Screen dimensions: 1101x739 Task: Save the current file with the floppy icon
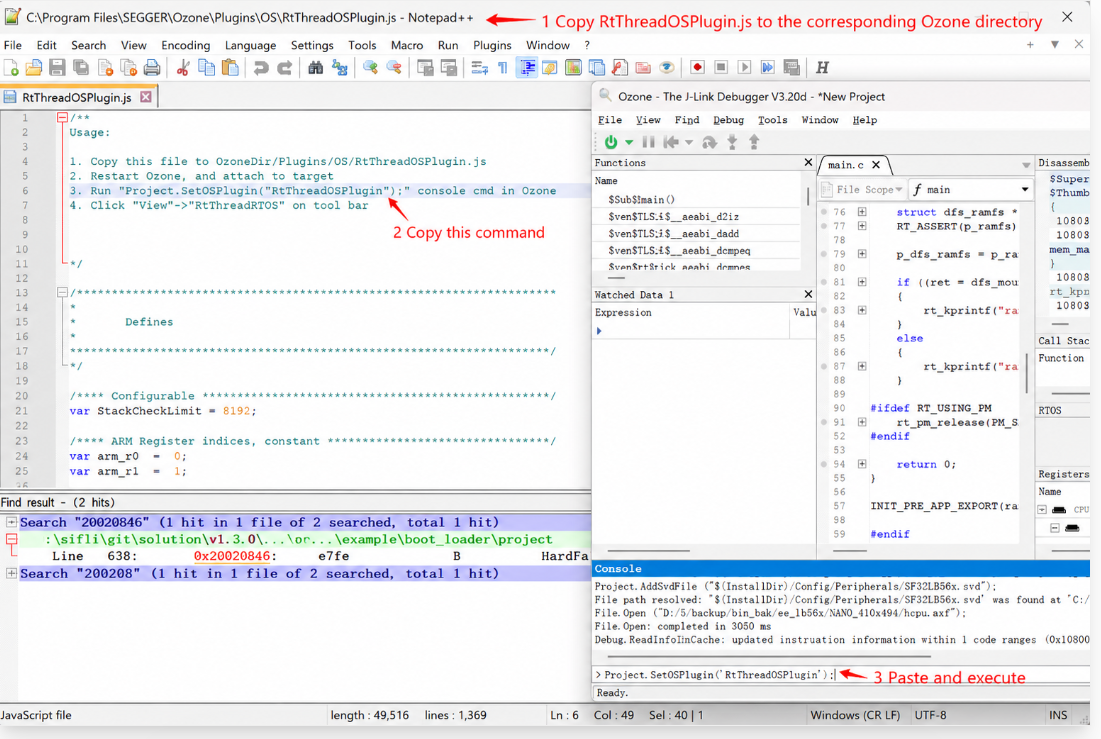[58, 67]
